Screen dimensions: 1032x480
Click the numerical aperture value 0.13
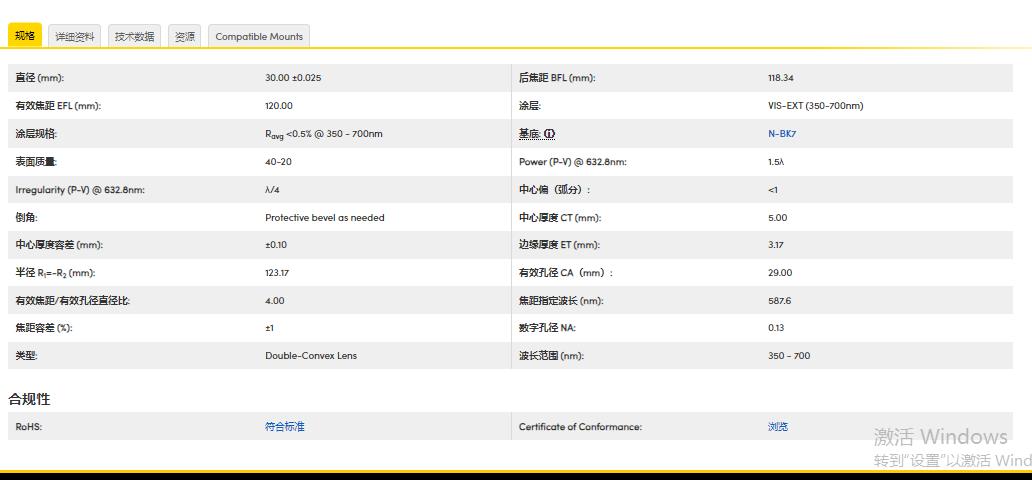776,328
